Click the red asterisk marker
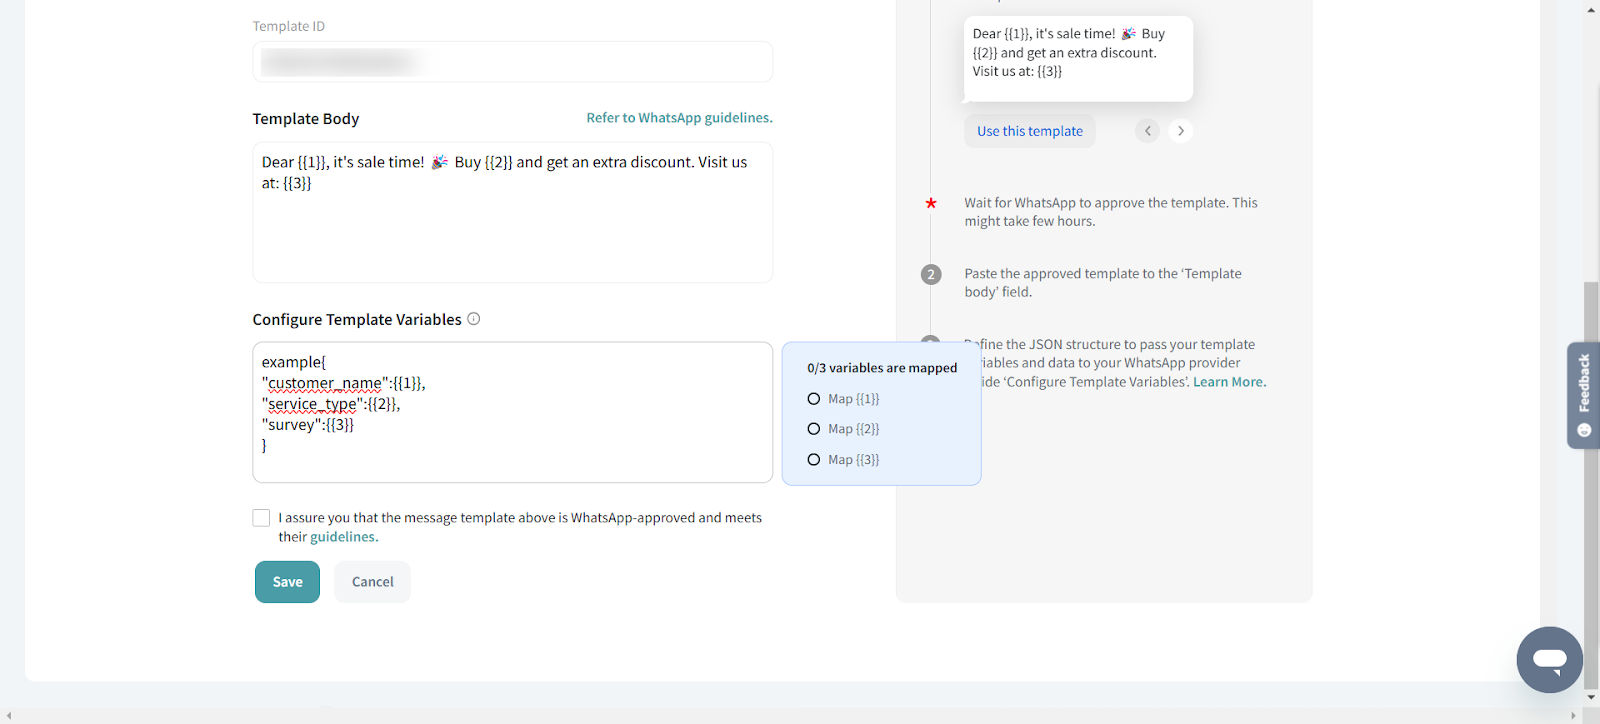The image size is (1600, 724). pos(931,203)
